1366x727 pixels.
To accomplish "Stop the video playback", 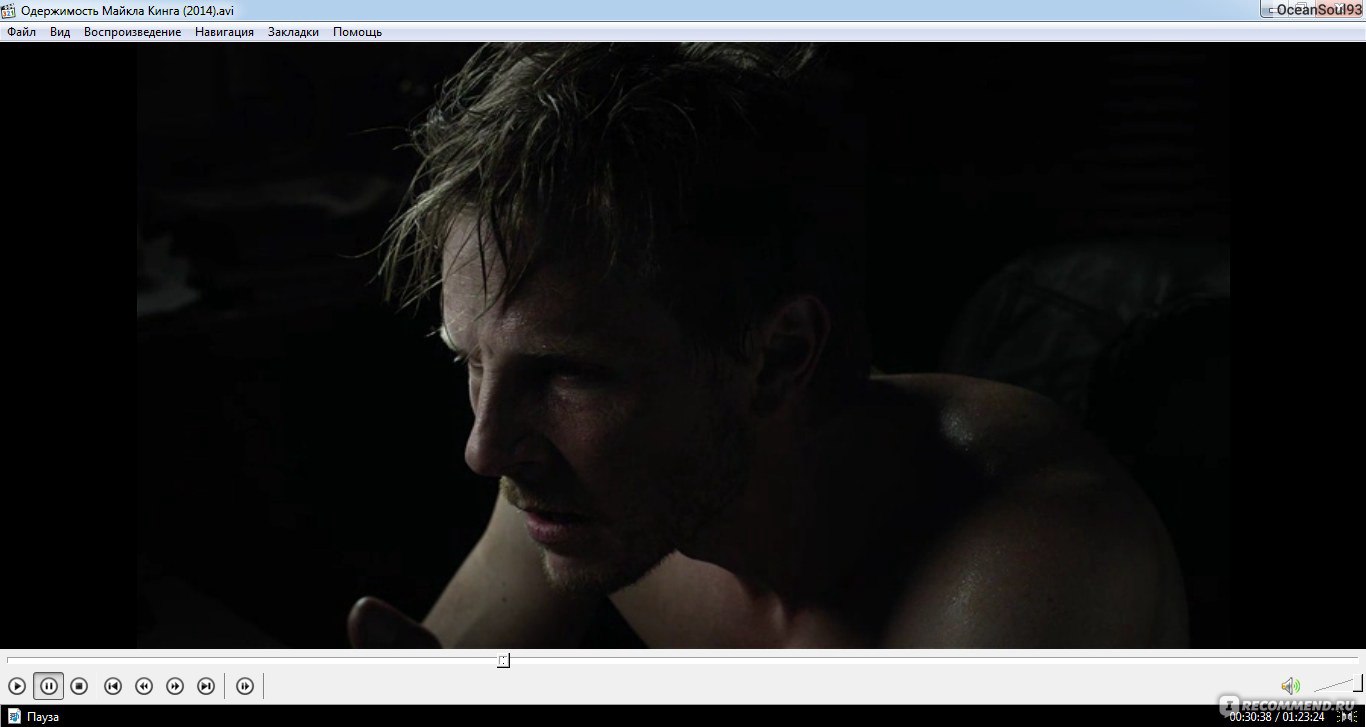I will click(x=79, y=686).
